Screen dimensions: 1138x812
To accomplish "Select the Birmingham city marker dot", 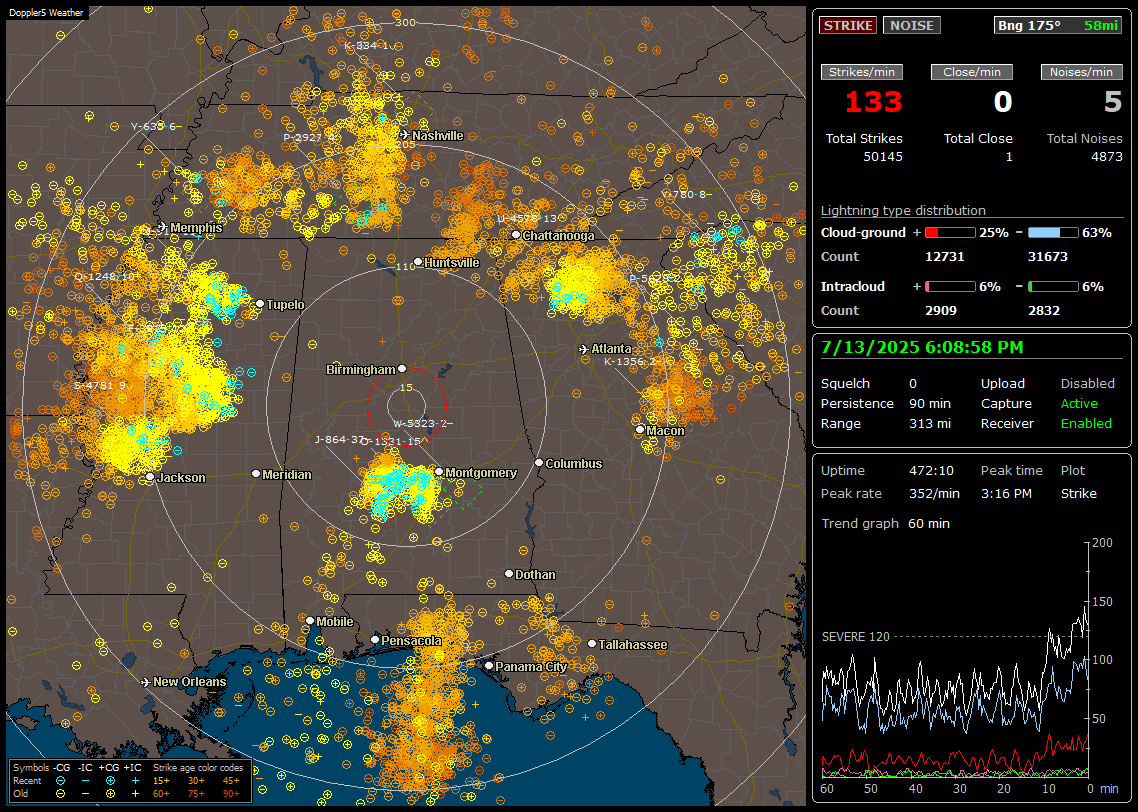I will (x=402, y=369).
